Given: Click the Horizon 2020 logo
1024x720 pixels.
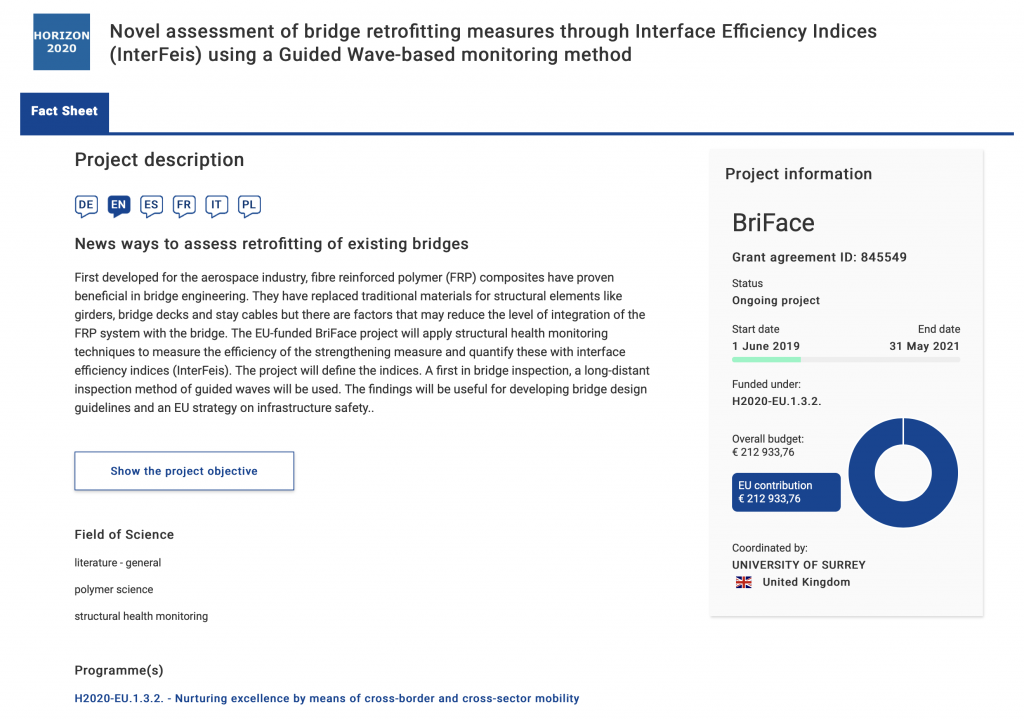Looking at the screenshot, I should (x=61, y=42).
